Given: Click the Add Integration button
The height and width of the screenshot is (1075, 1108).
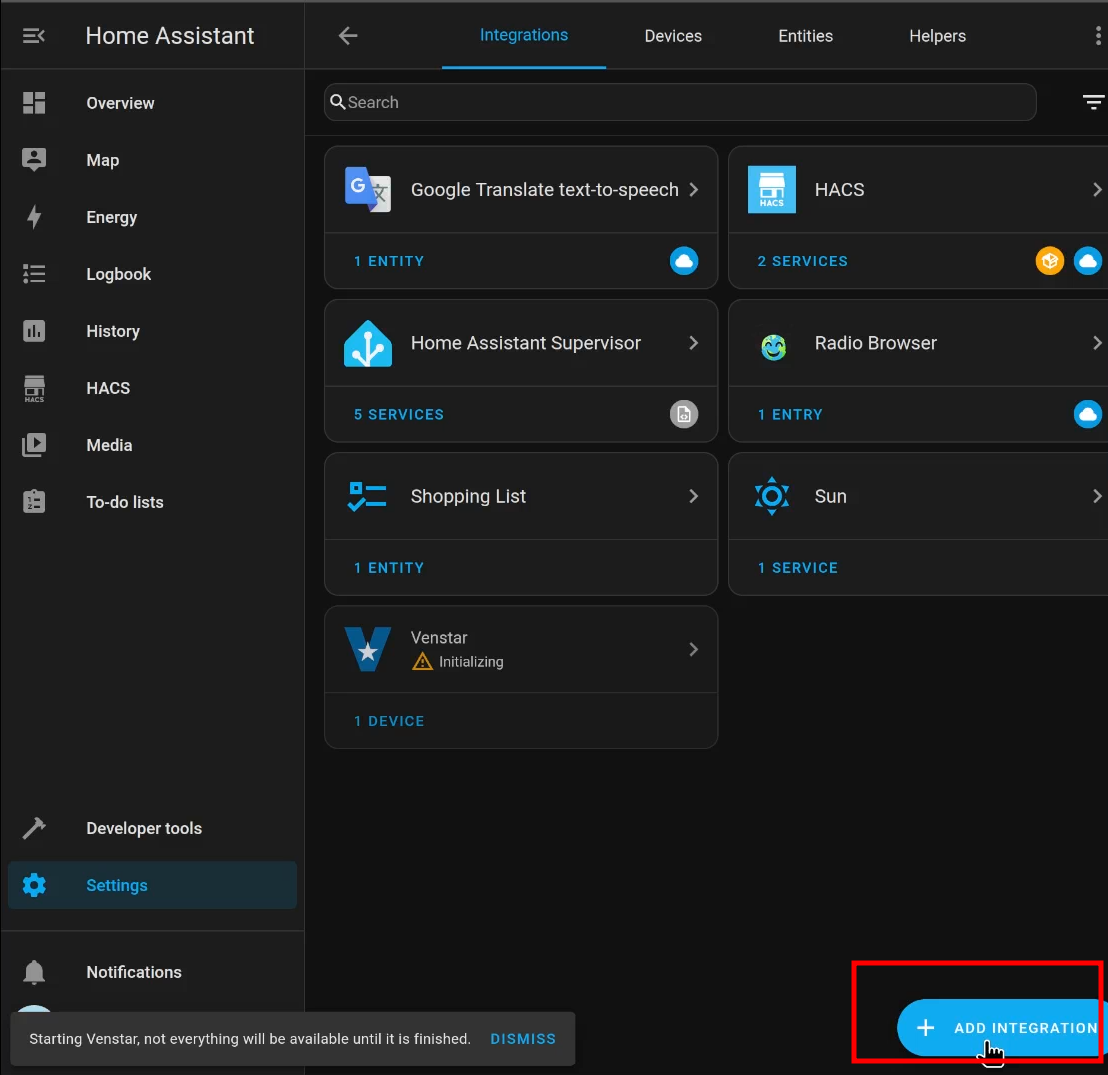Looking at the screenshot, I should (x=1002, y=1028).
